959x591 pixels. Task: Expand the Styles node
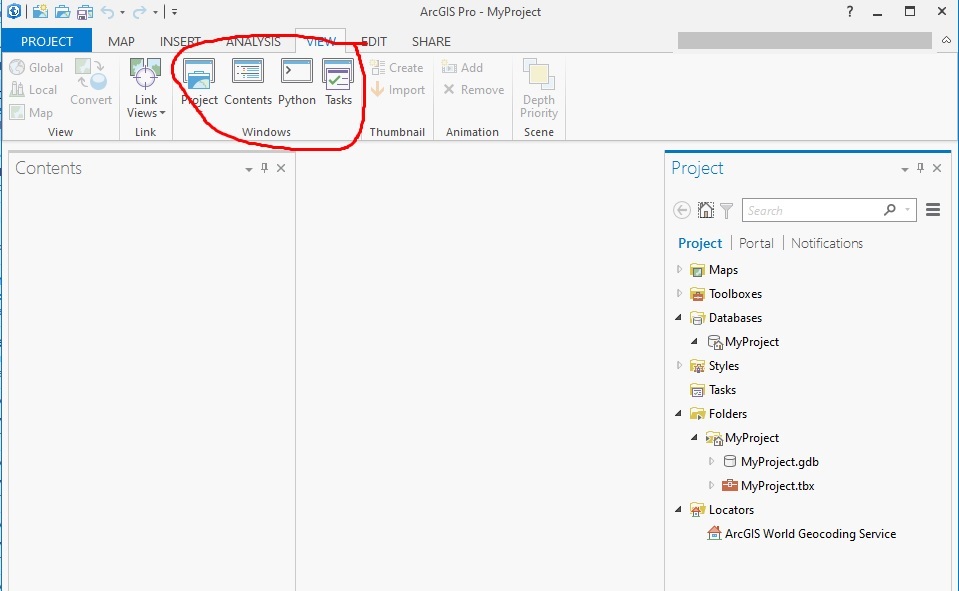pyautogui.click(x=679, y=365)
